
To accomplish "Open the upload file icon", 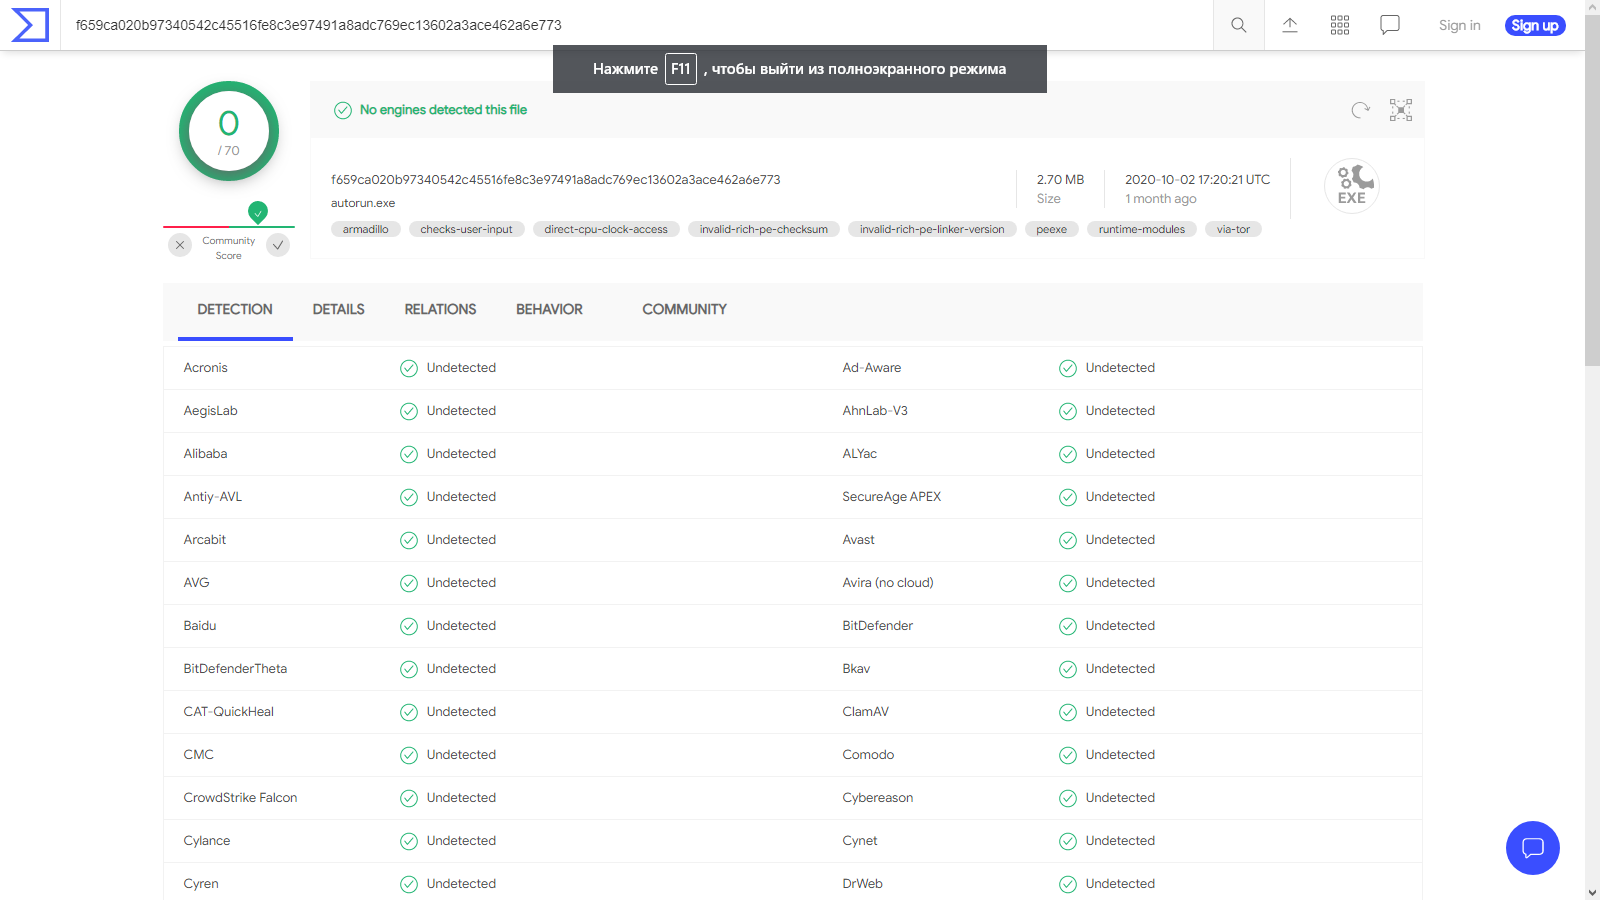I will click(x=1290, y=25).
